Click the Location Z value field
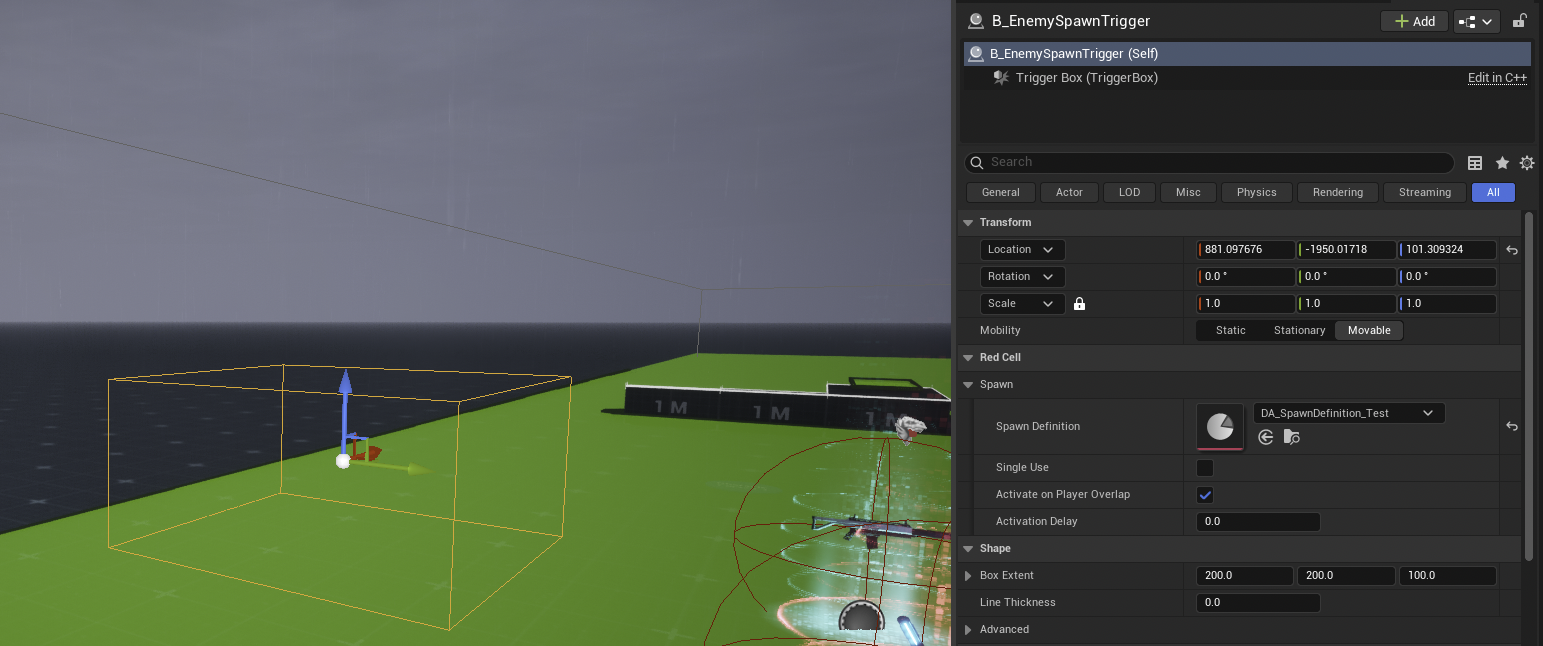1543x646 pixels. pos(1447,249)
